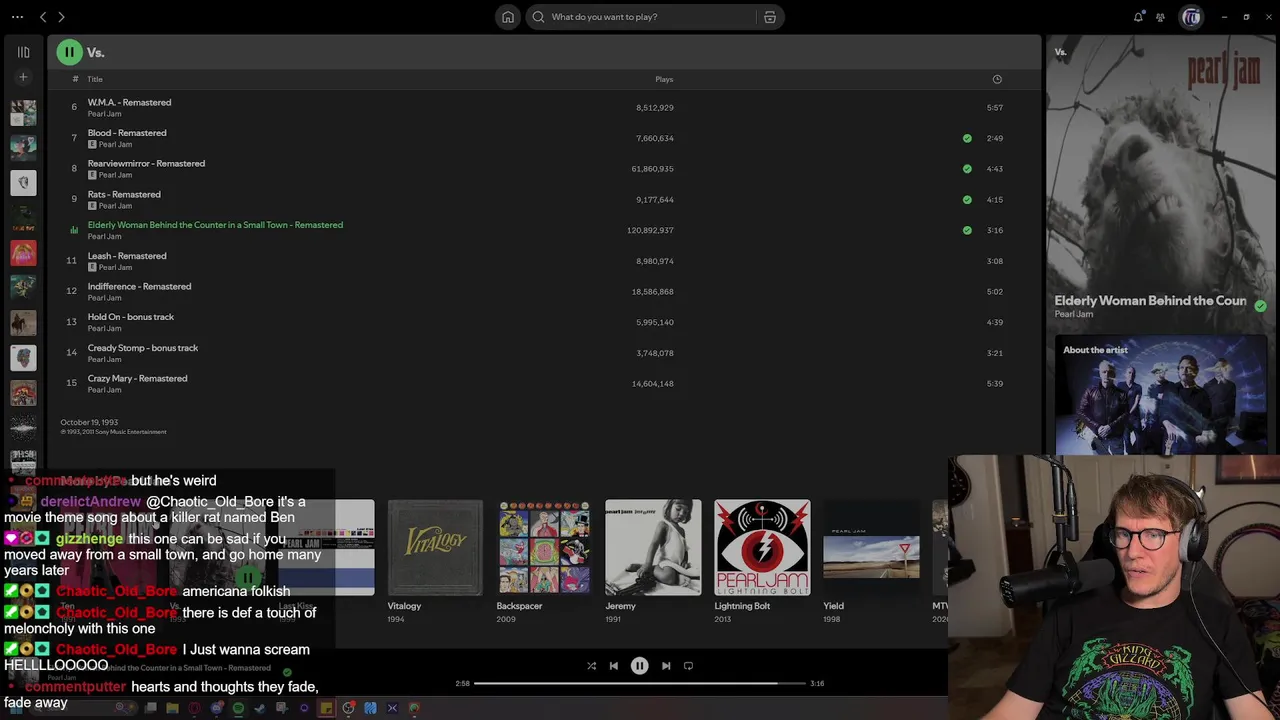Image resolution: width=1280 pixels, height=720 pixels.
Task: Remove Rats from Liked Songs
Action: (967, 199)
